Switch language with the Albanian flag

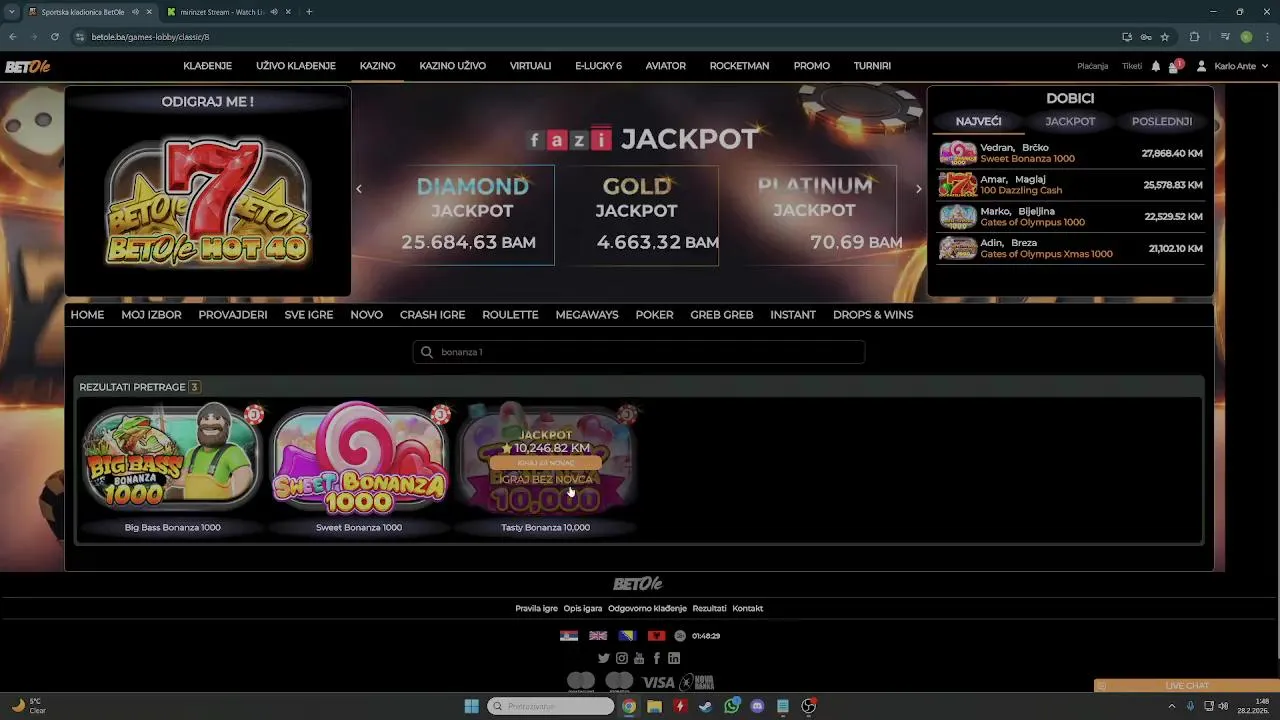(x=656, y=636)
